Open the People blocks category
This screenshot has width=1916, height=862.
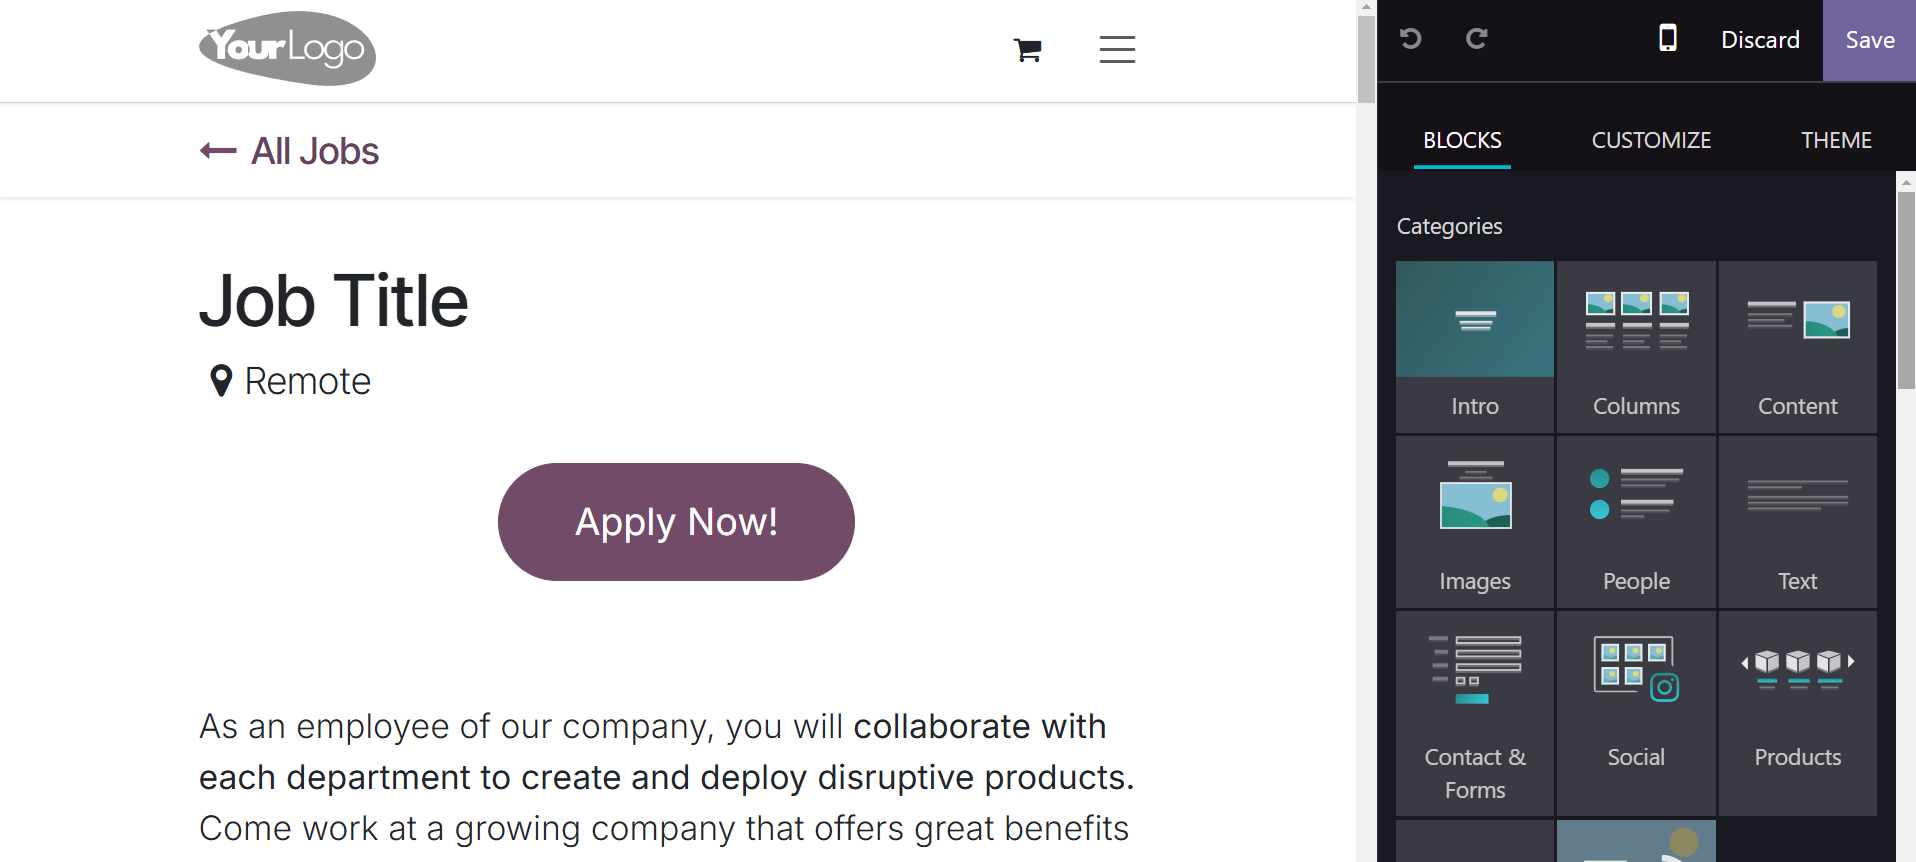tap(1636, 522)
